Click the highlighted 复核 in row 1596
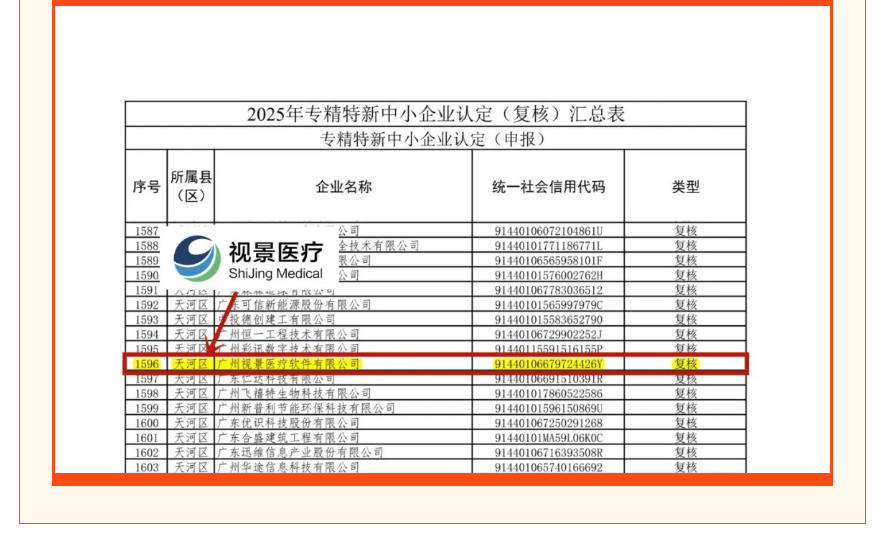Viewport: 881px width, 536px height. click(685, 364)
